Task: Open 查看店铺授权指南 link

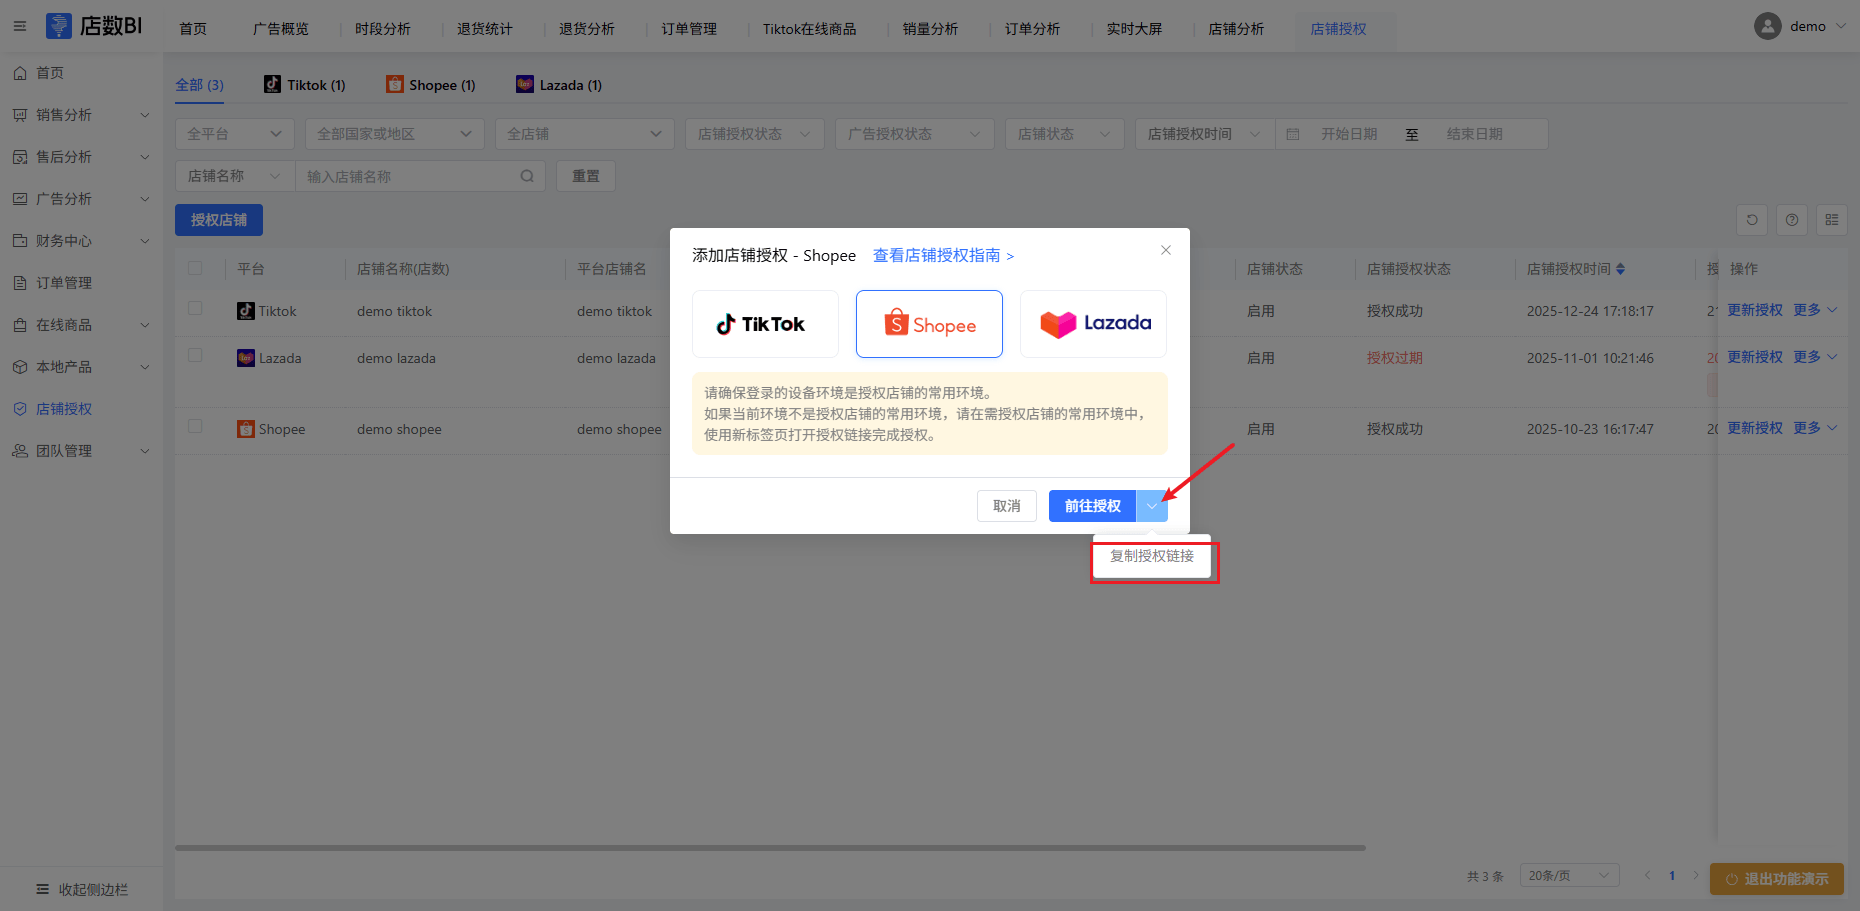Action: tap(943, 256)
